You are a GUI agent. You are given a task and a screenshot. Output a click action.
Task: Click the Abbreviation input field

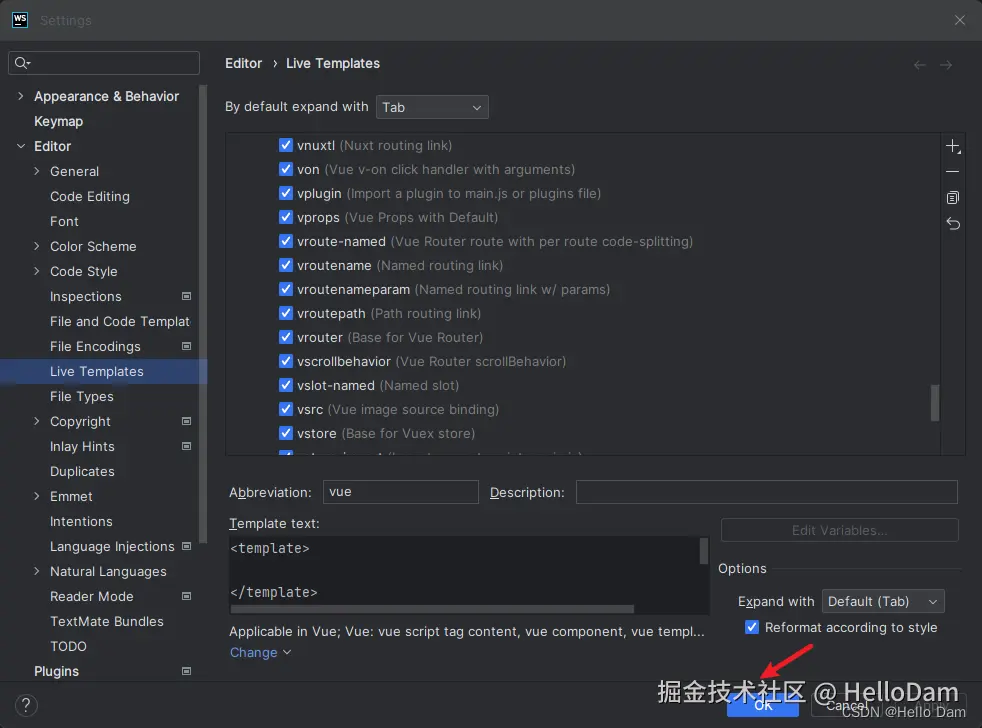click(x=401, y=492)
